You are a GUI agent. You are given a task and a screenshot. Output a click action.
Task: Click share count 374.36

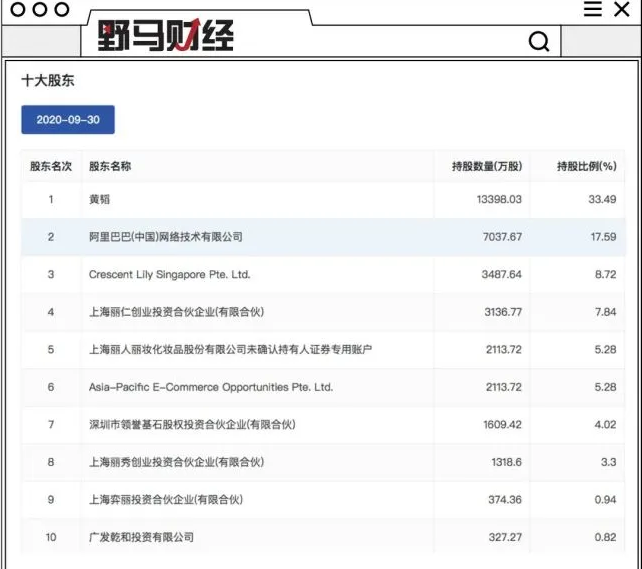click(505, 499)
